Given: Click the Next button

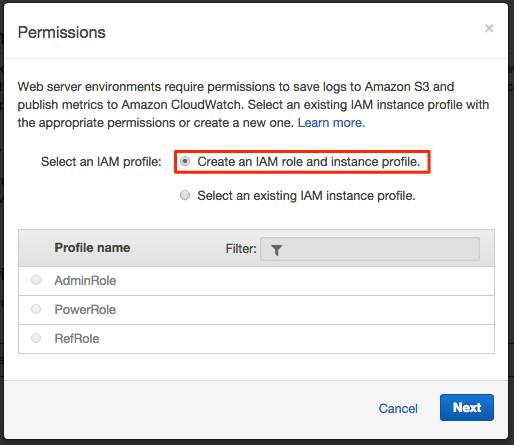Looking at the screenshot, I should 467,407.
